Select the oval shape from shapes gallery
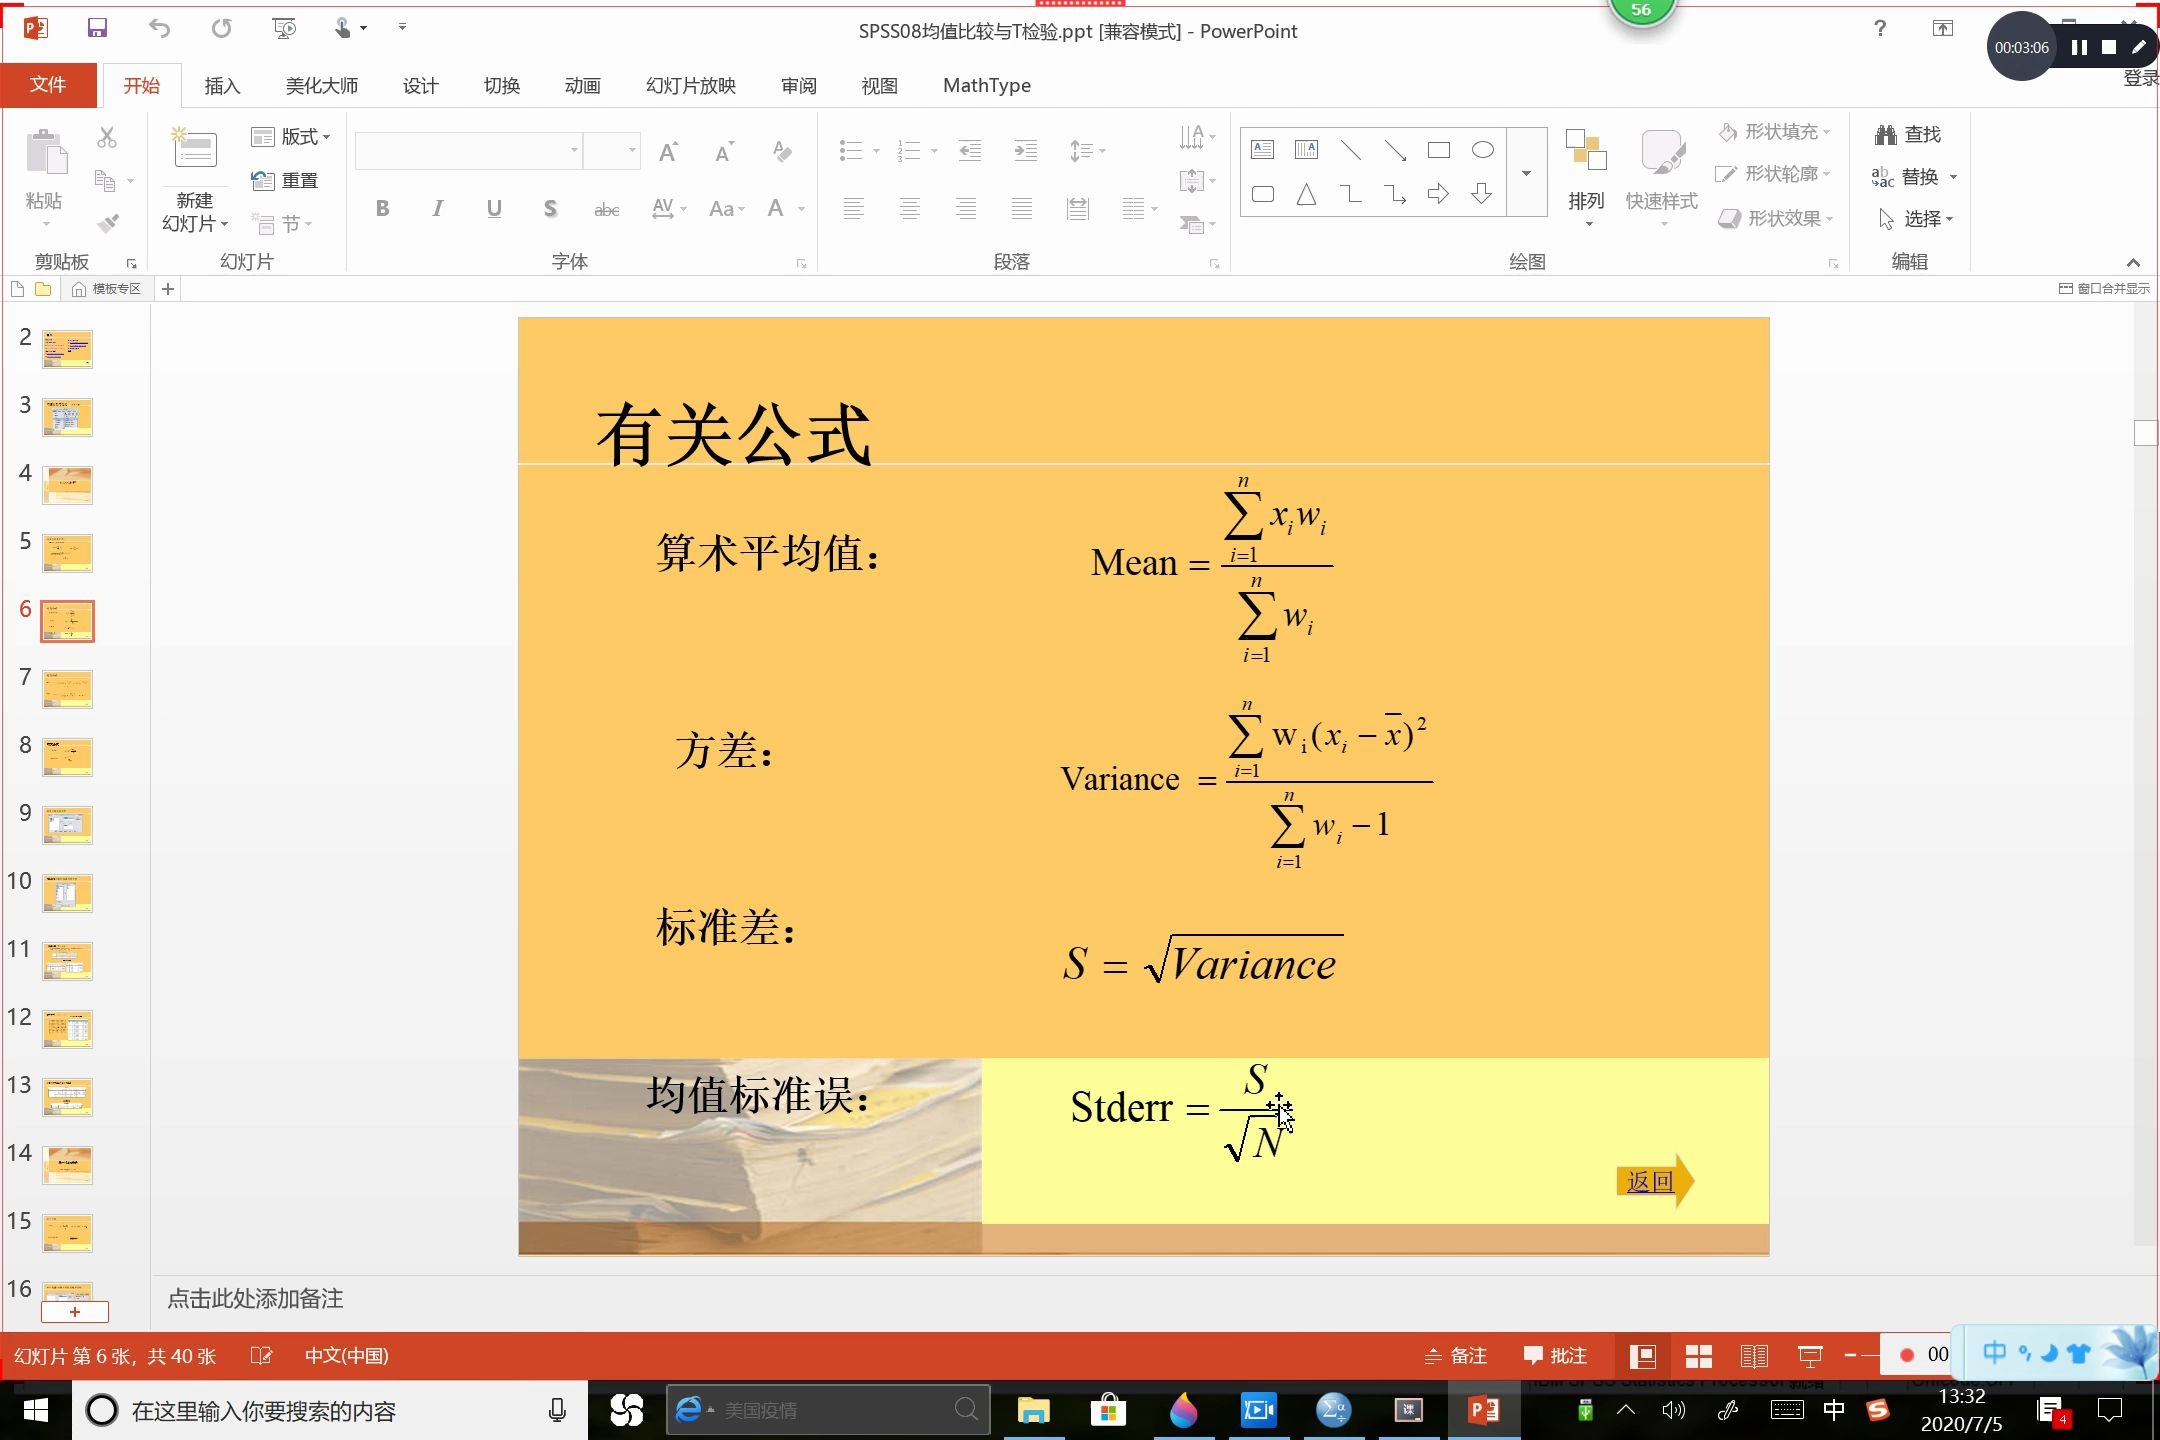Viewport: 2160px width, 1440px height. [1481, 148]
